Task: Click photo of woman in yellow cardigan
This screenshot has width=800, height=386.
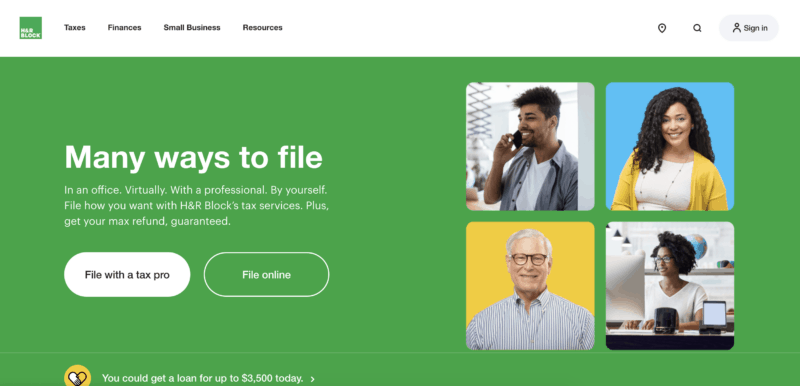Action: (x=670, y=146)
